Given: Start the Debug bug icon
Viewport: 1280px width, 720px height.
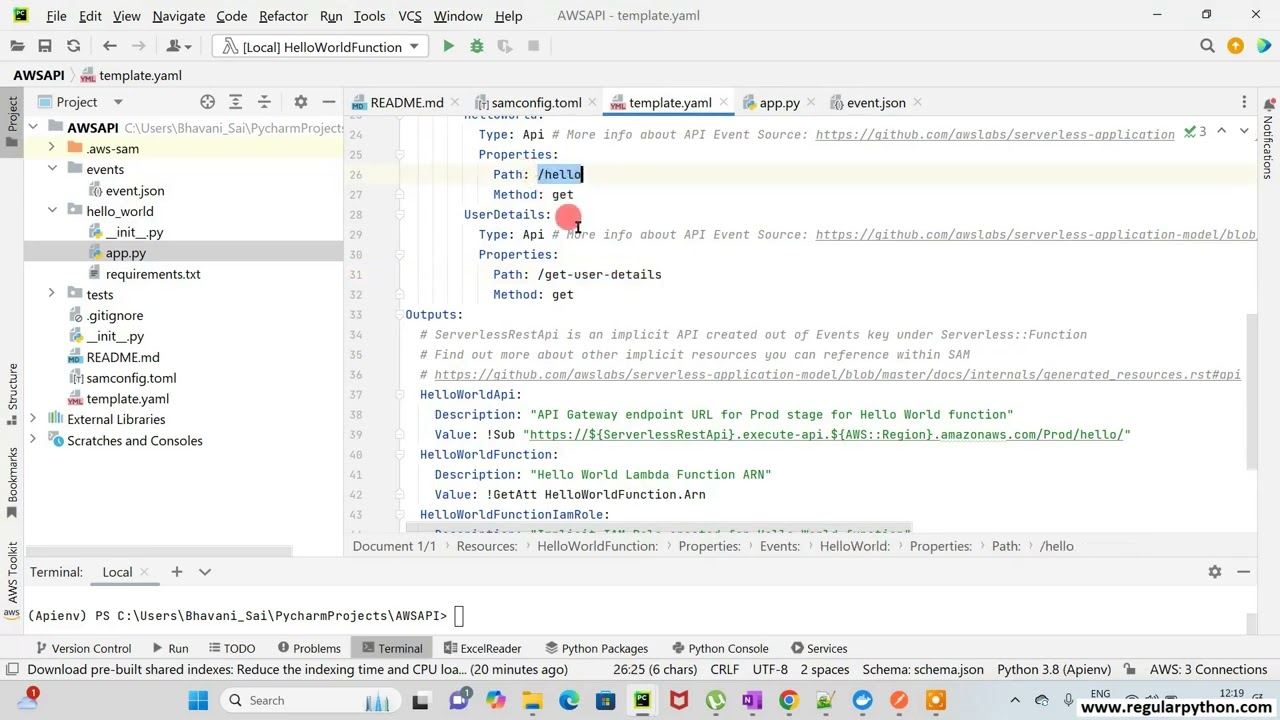Looking at the screenshot, I should click(x=477, y=46).
